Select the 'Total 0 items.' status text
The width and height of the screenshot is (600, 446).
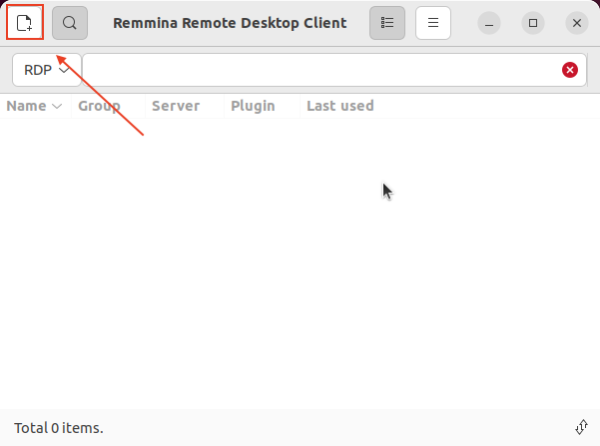click(x=59, y=428)
